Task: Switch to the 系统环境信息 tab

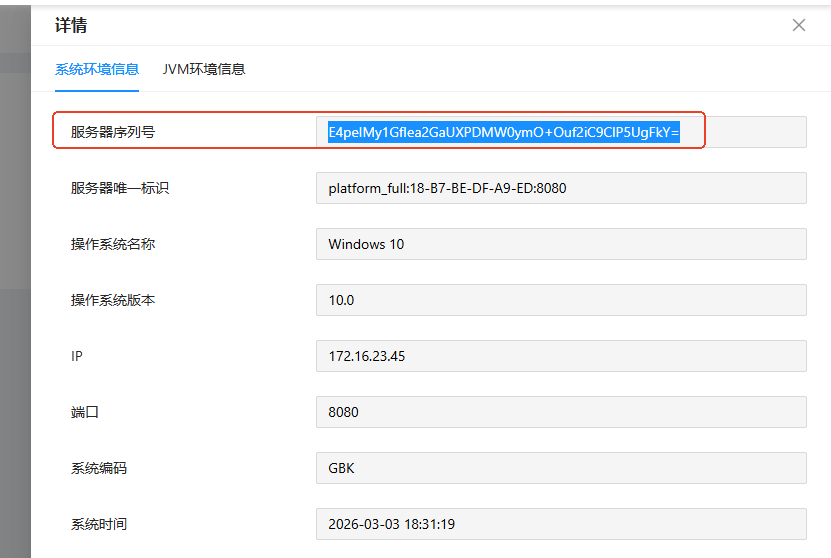Action: click(x=97, y=69)
